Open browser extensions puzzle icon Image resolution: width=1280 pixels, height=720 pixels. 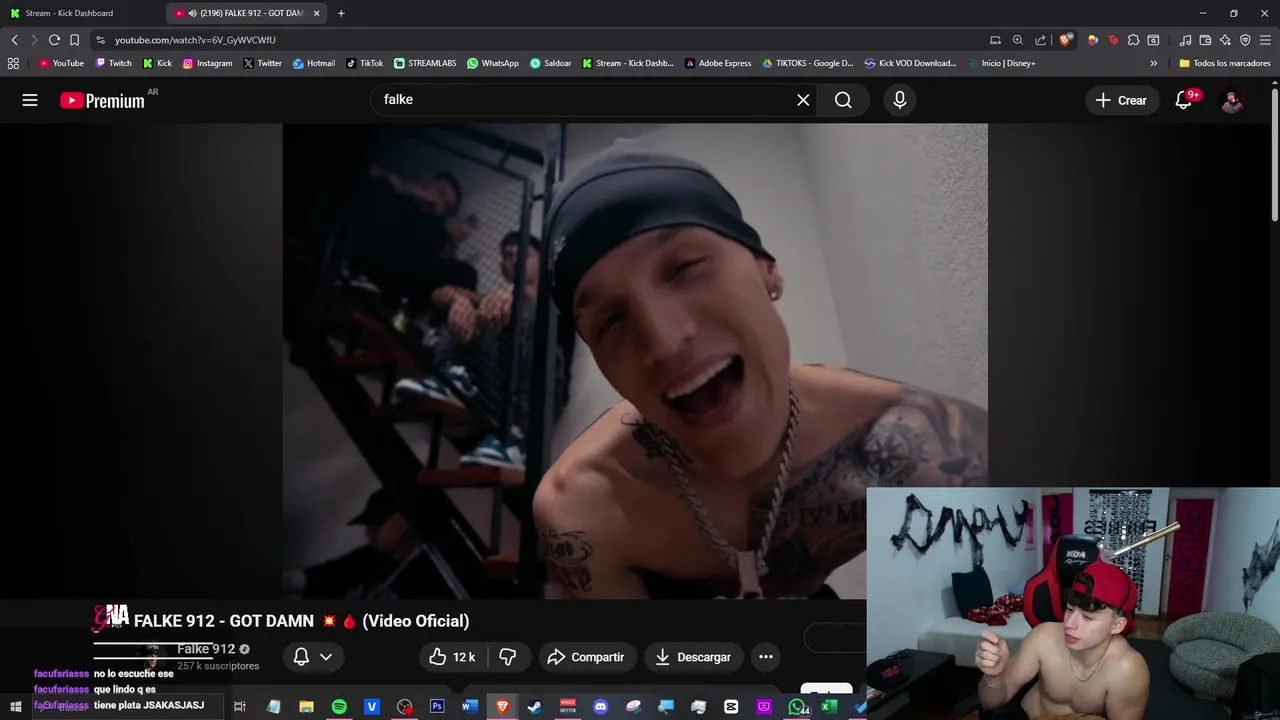pyautogui.click(x=1133, y=40)
